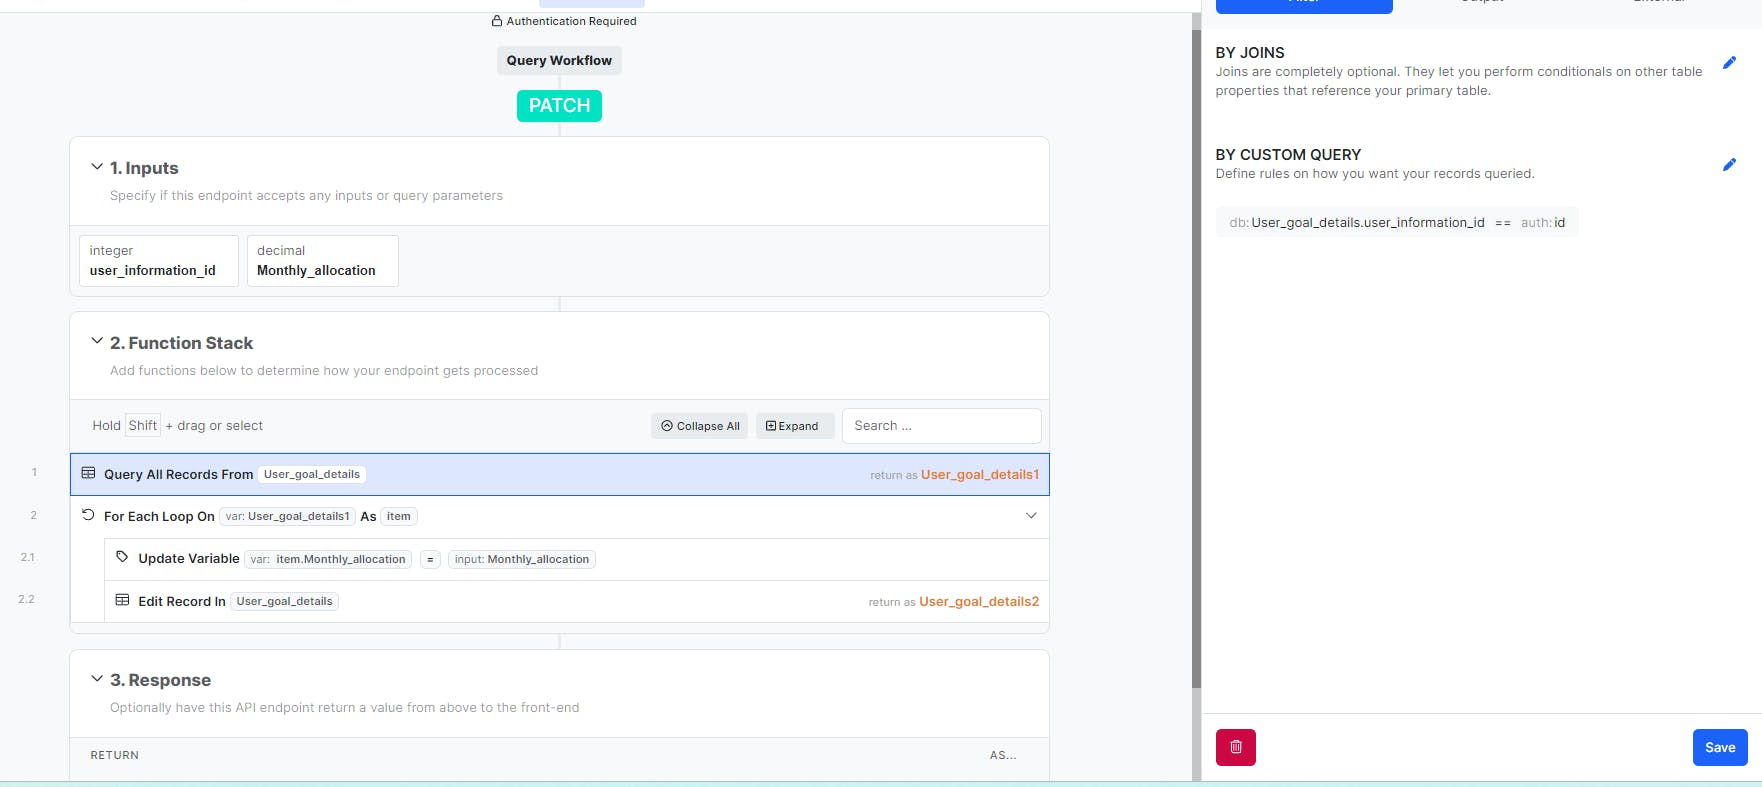The image size is (1762, 787).
Task: Collapse the 1. Inputs section chevron
Action: 97,167
